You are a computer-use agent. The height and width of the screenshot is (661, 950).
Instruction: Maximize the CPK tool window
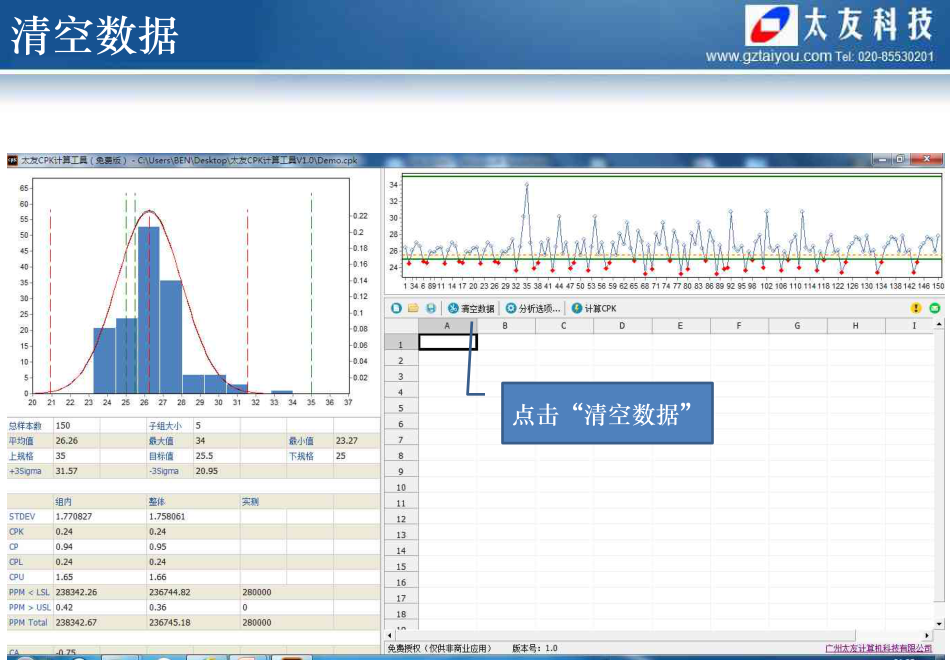click(900, 159)
